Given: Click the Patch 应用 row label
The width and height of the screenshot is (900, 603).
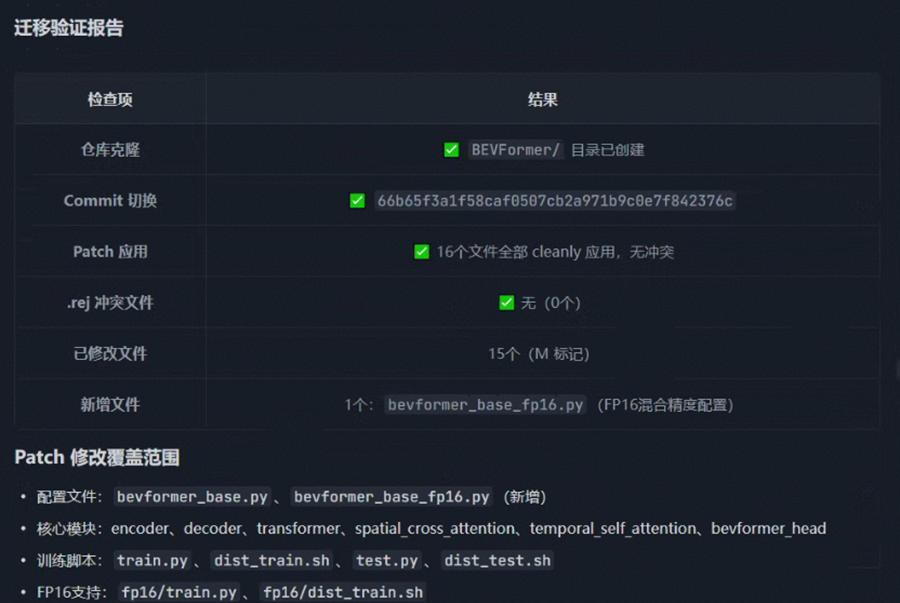Looking at the screenshot, I should pyautogui.click(x=110, y=251).
